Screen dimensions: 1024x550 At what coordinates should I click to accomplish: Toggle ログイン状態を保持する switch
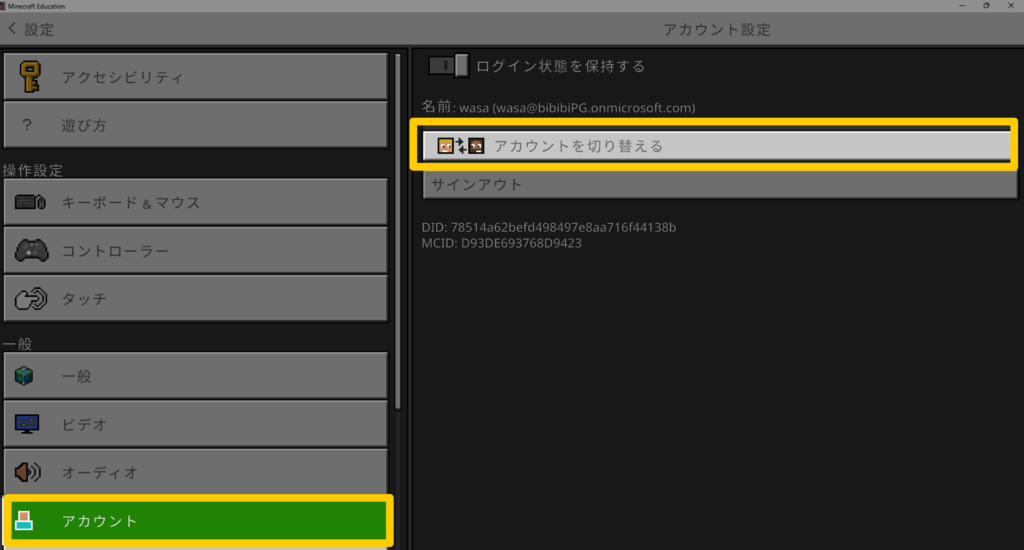449,66
